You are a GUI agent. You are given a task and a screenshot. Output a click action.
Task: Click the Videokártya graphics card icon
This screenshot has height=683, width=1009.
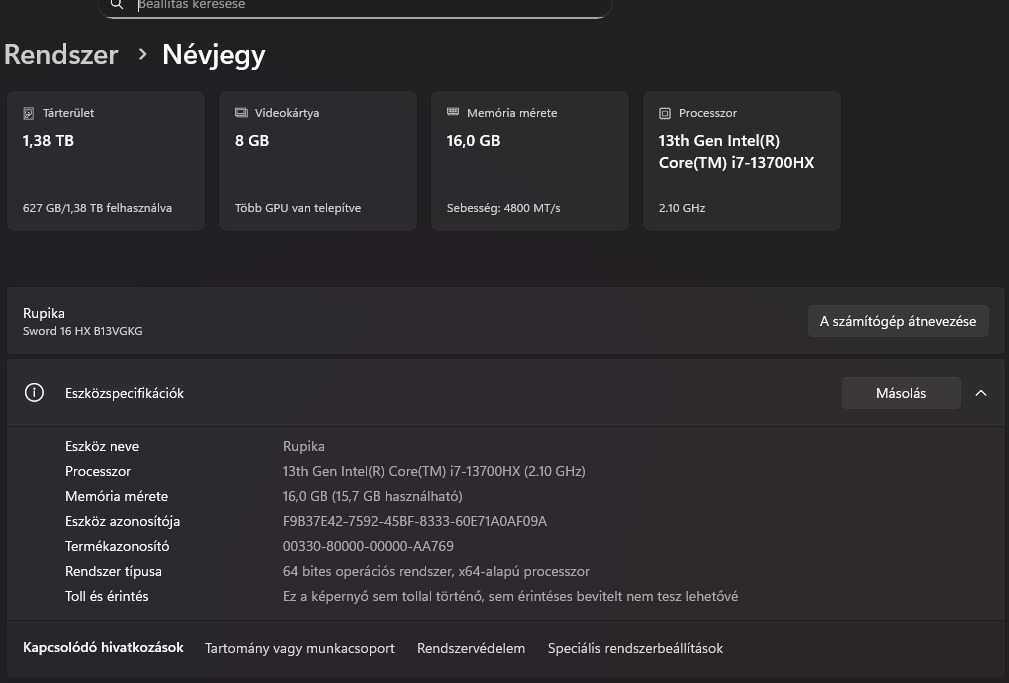point(241,113)
